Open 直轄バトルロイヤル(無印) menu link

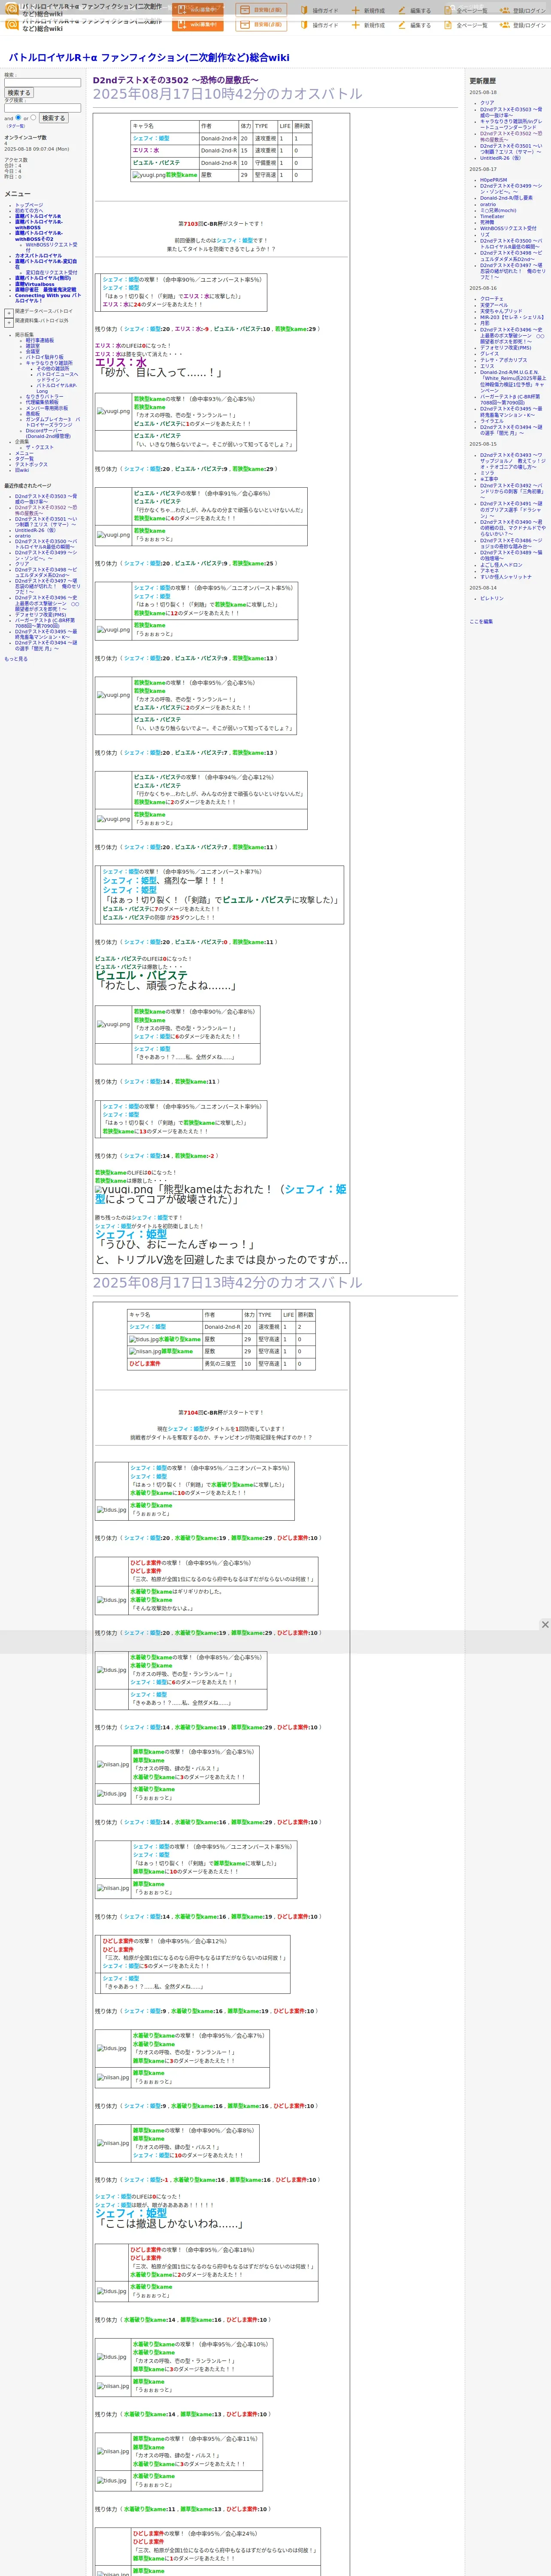(43, 279)
